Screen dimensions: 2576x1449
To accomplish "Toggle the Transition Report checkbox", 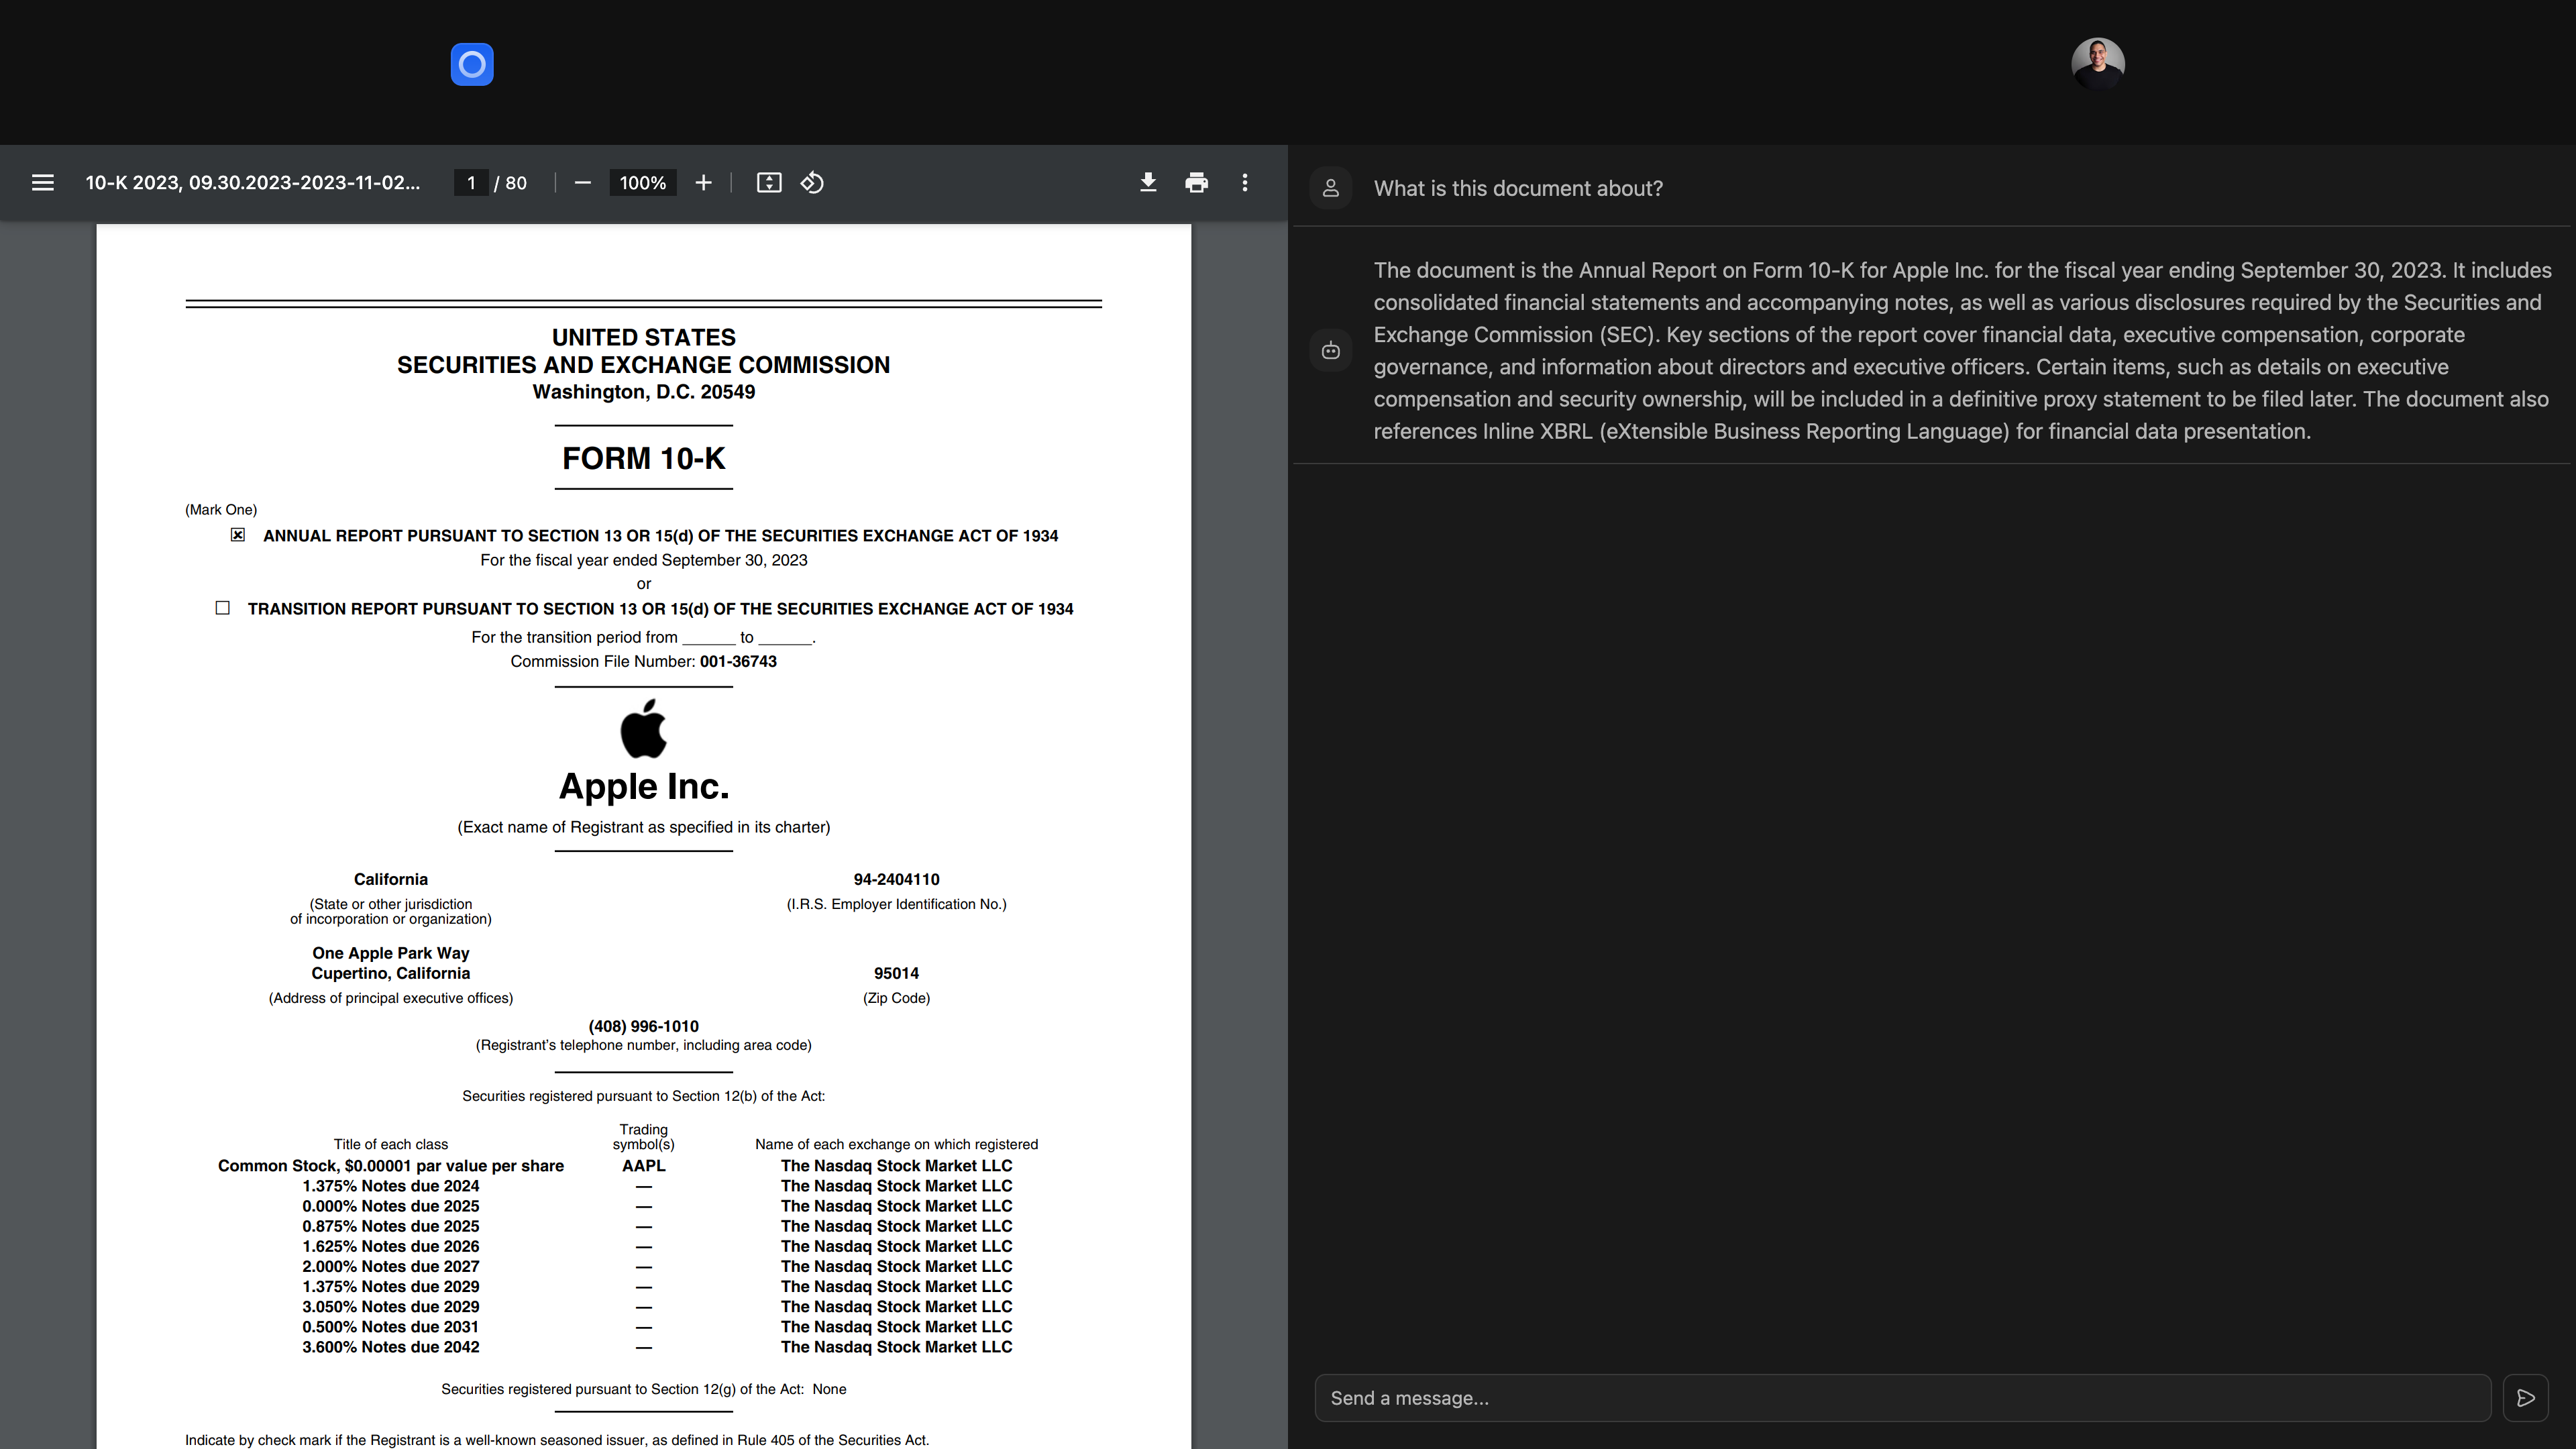I will pos(223,608).
